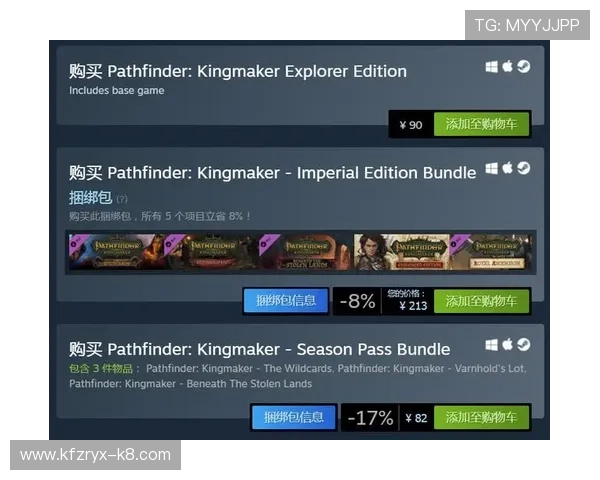Viewport: 600px width, 480px height.
Task: Open the Enhanced Edition base game thumbnail
Action: click(401, 252)
